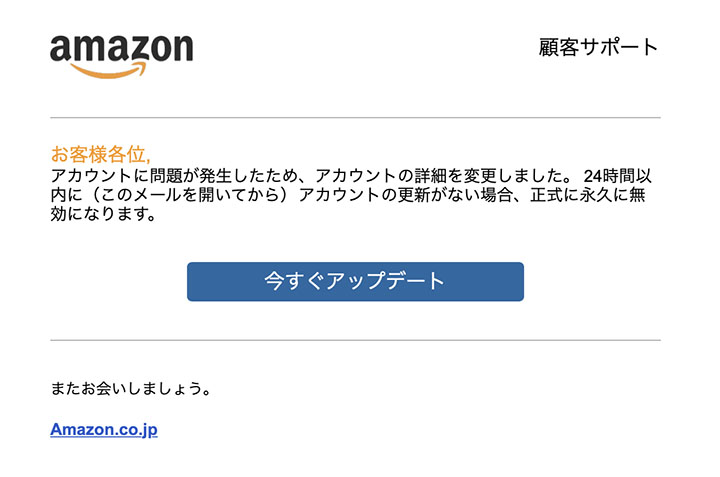Image resolution: width=720 pixels, height=477 pixels.
Task: Click the phrase 正式に永久に無
Action: pyautogui.click(x=588, y=195)
